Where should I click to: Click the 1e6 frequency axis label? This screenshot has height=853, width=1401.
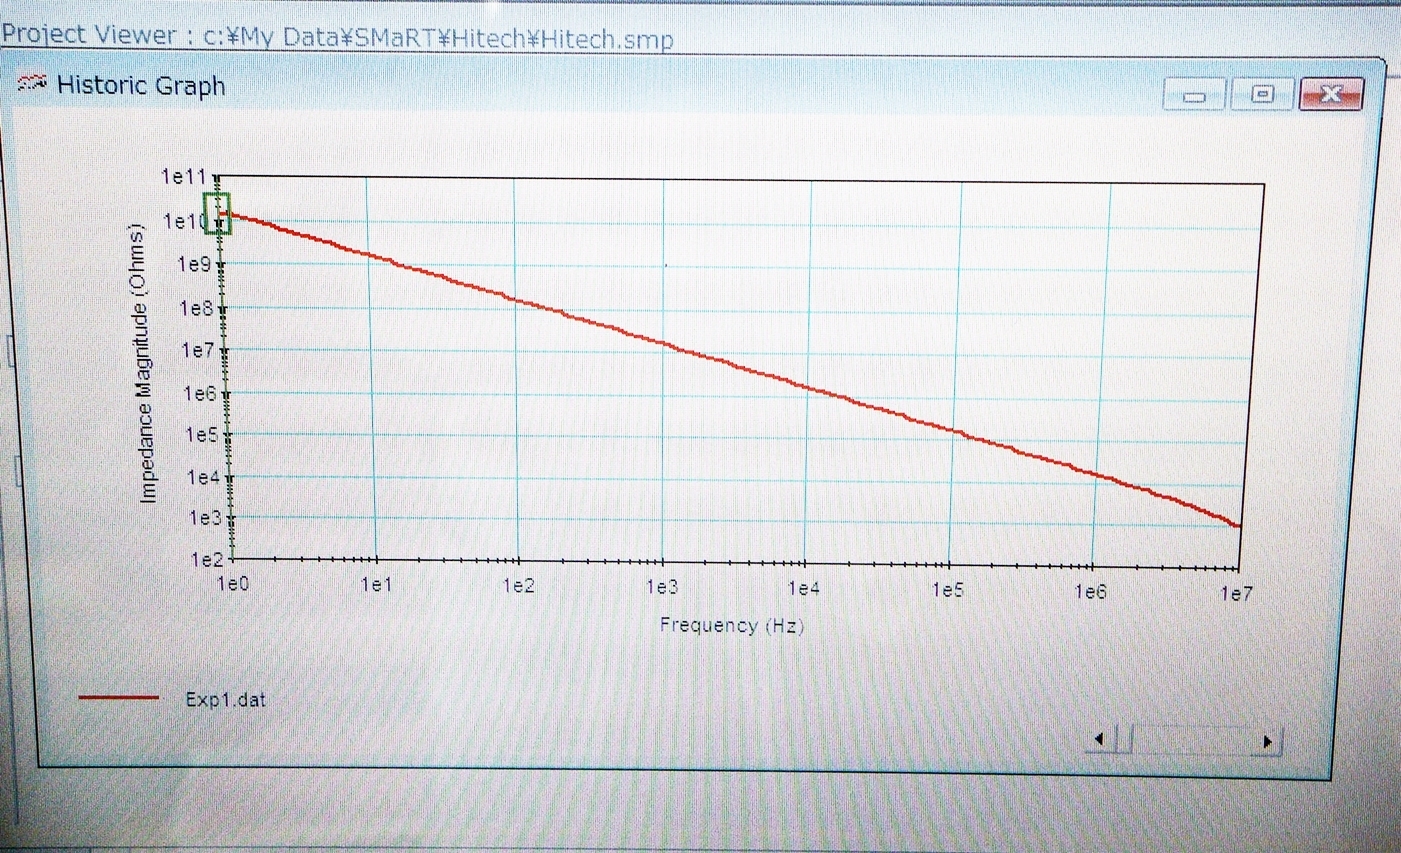(x=1090, y=591)
